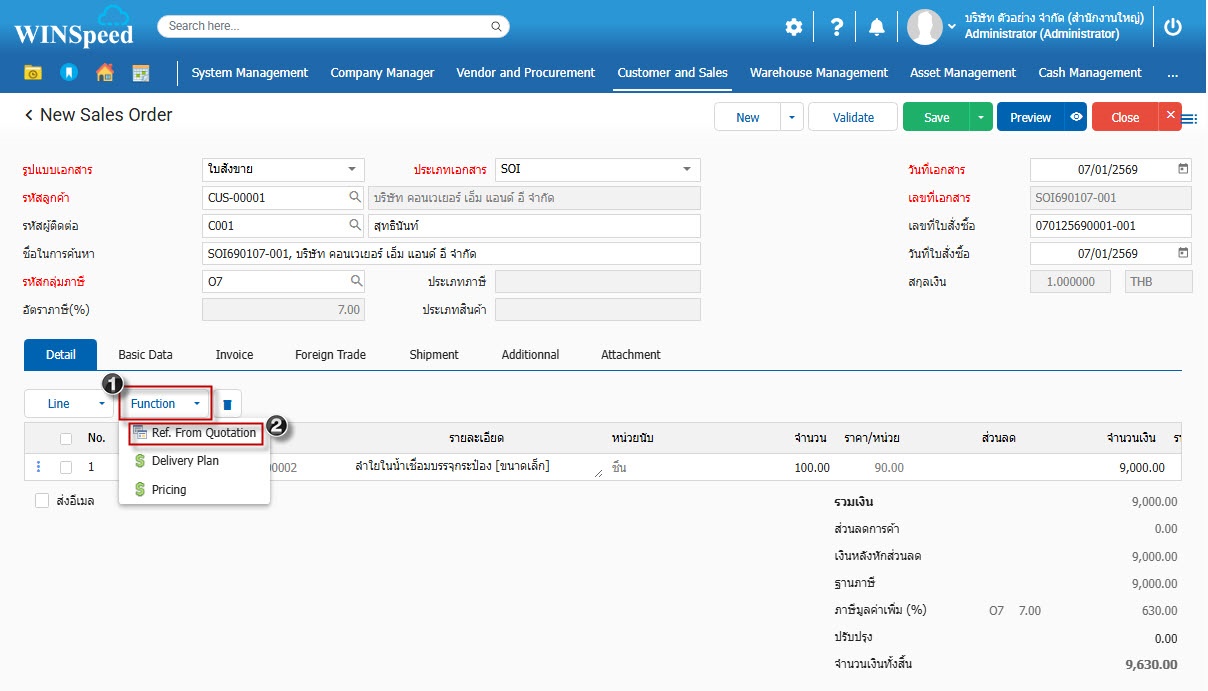Click the notification bell icon

pyautogui.click(x=876, y=28)
